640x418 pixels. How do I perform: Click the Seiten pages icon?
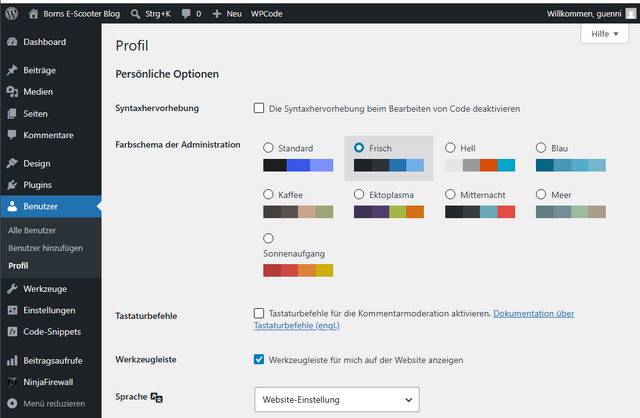(12, 113)
